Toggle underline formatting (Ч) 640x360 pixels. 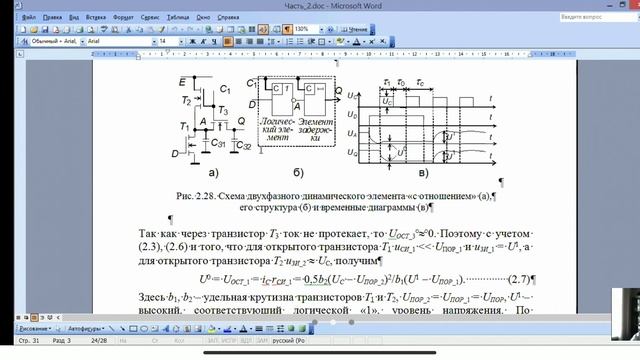[x=214, y=42]
